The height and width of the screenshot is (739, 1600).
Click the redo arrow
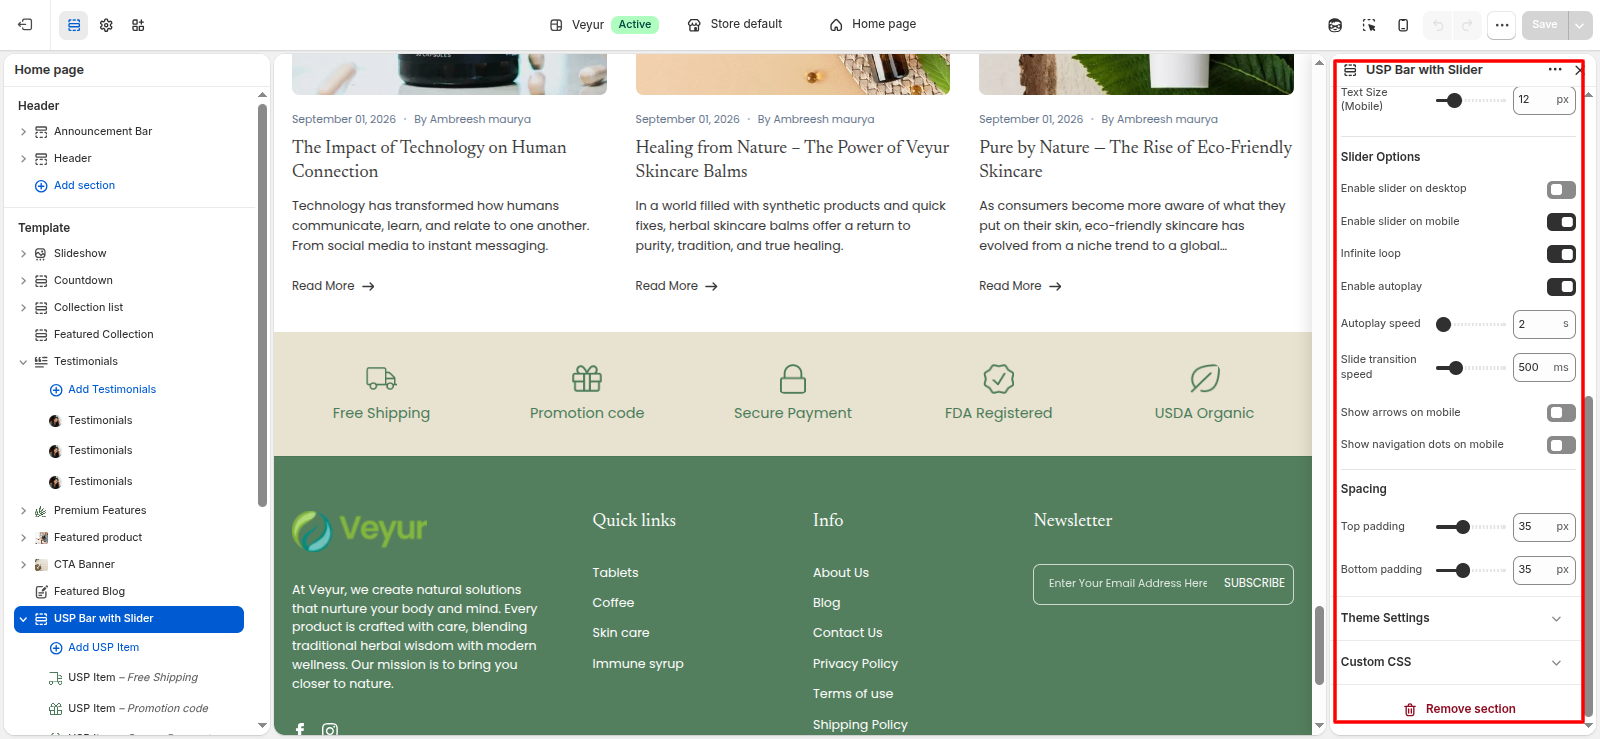(x=1467, y=25)
